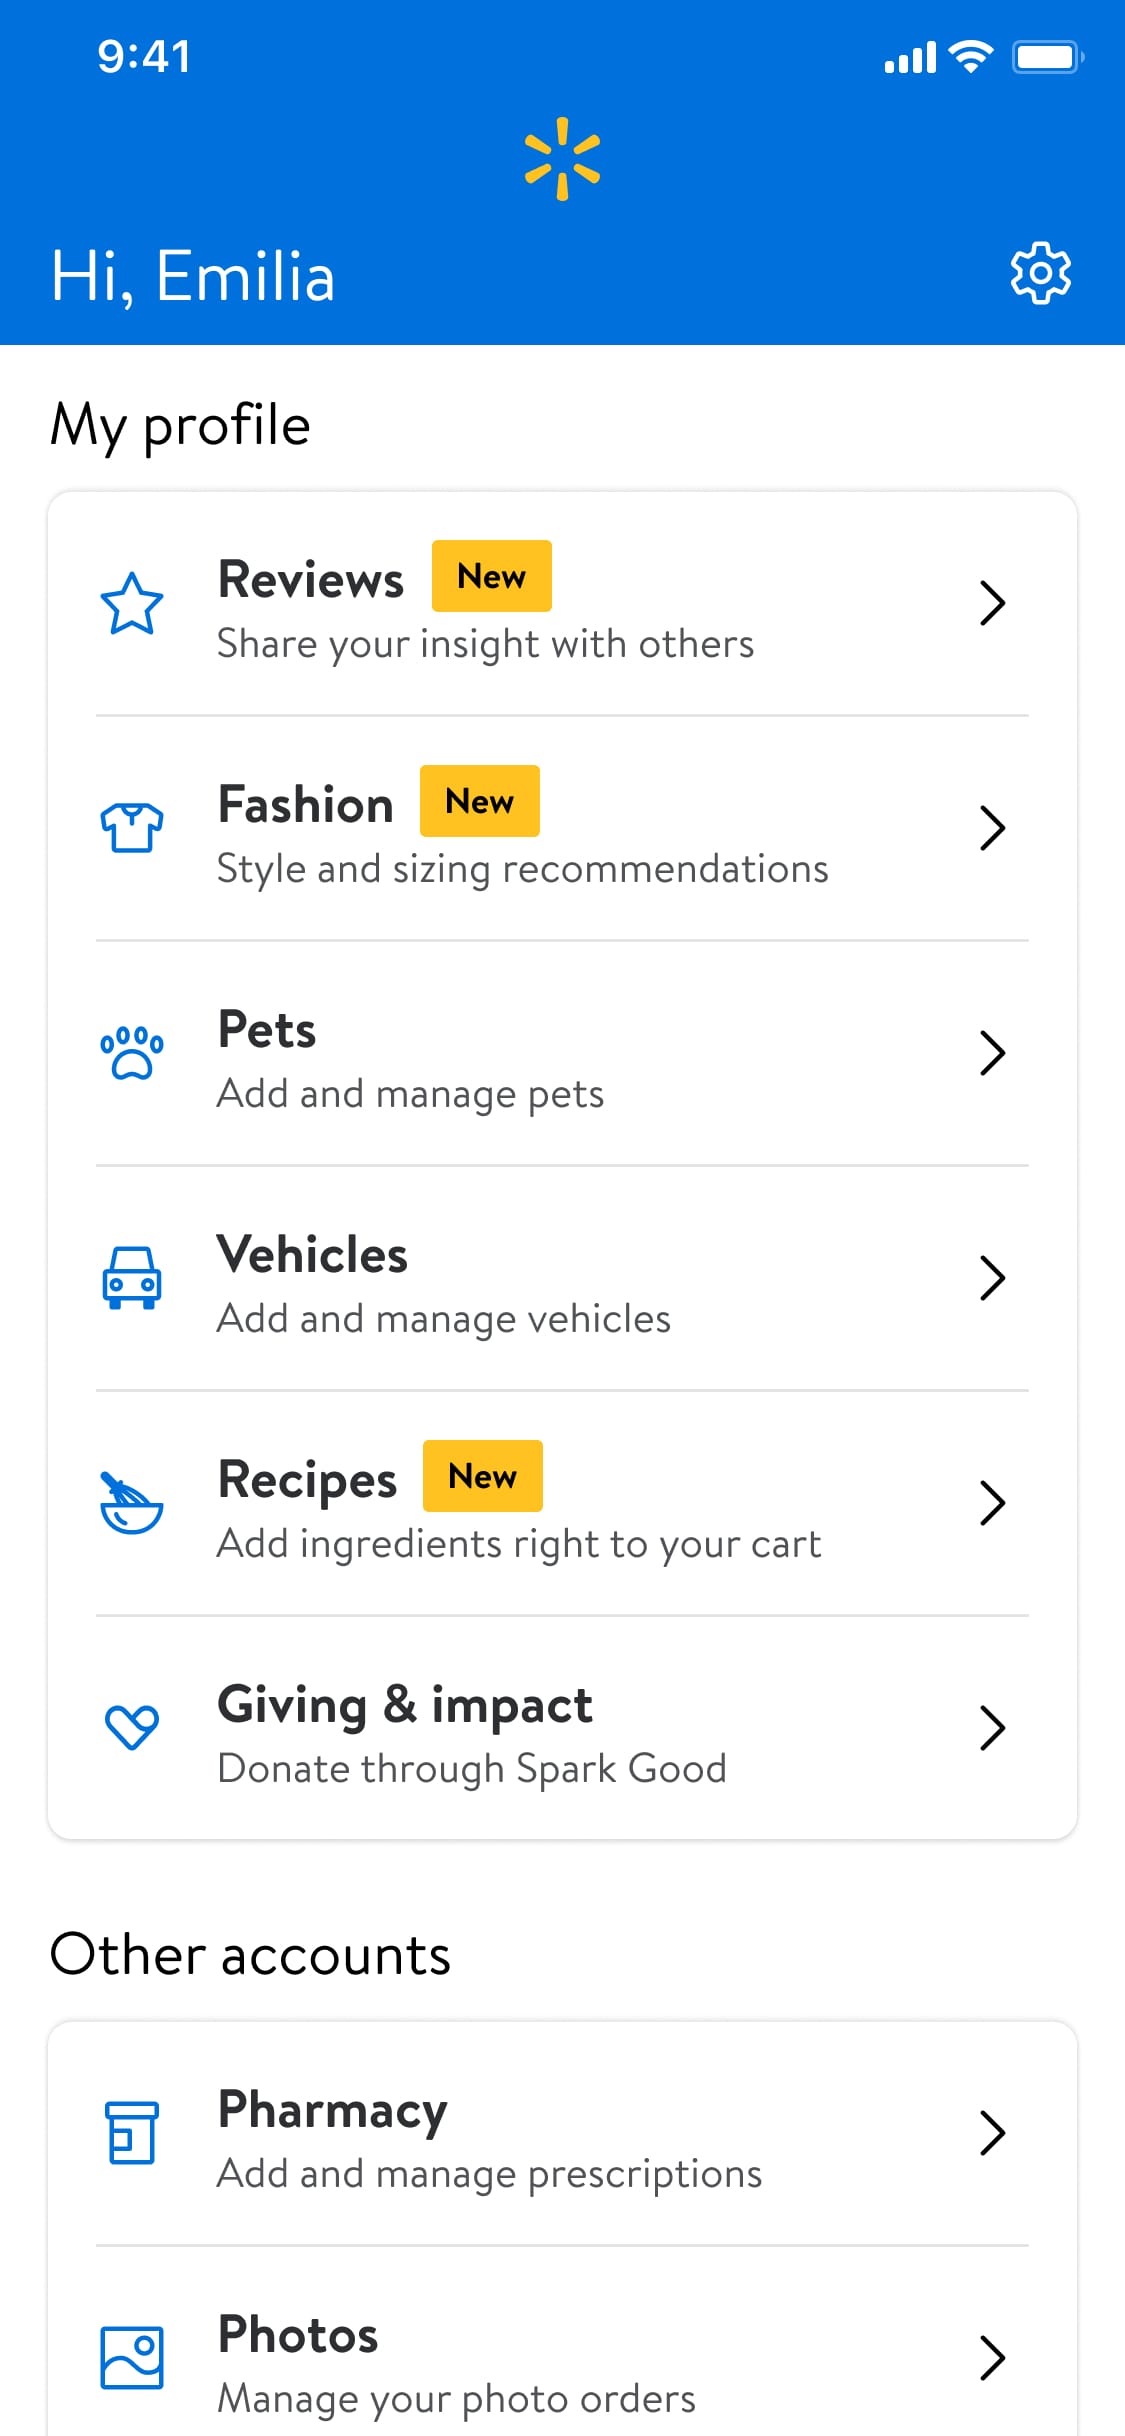Screen dimensions: 1125x2436
Task: Tap the Hi, Emilia greeting
Action: tap(193, 277)
